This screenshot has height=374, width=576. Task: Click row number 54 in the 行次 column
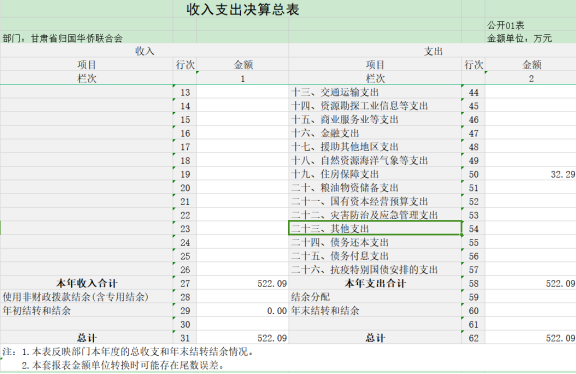point(473,229)
